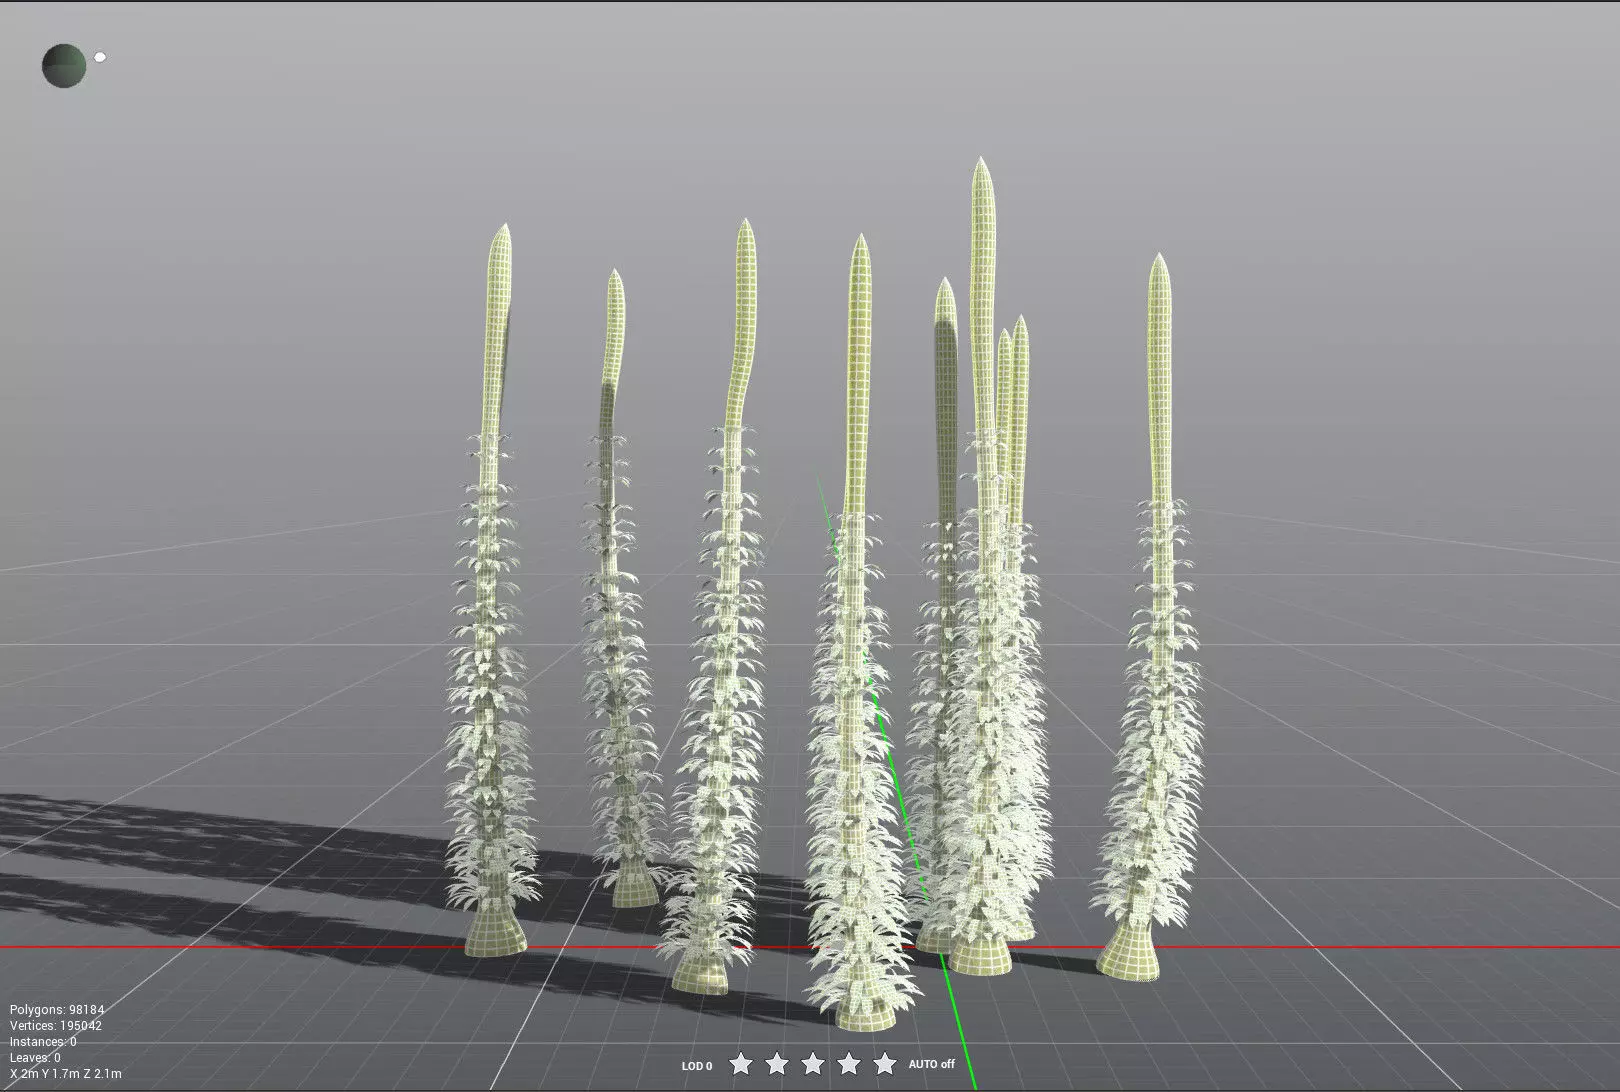Click the Instances: 0 readout
Image resolution: width=1620 pixels, height=1092 pixels.
[43, 1042]
